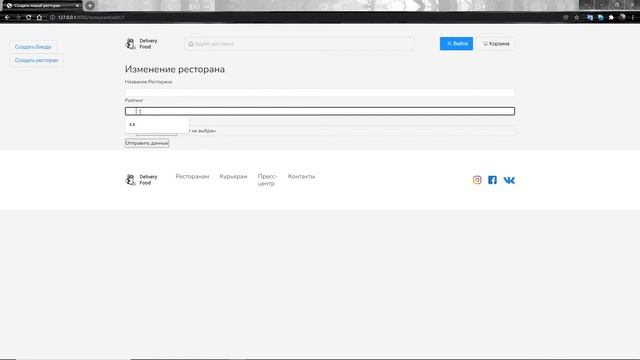Focus the Название Ресторана input field
The width and height of the screenshot is (640, 360).
click(x=320, y=93)
